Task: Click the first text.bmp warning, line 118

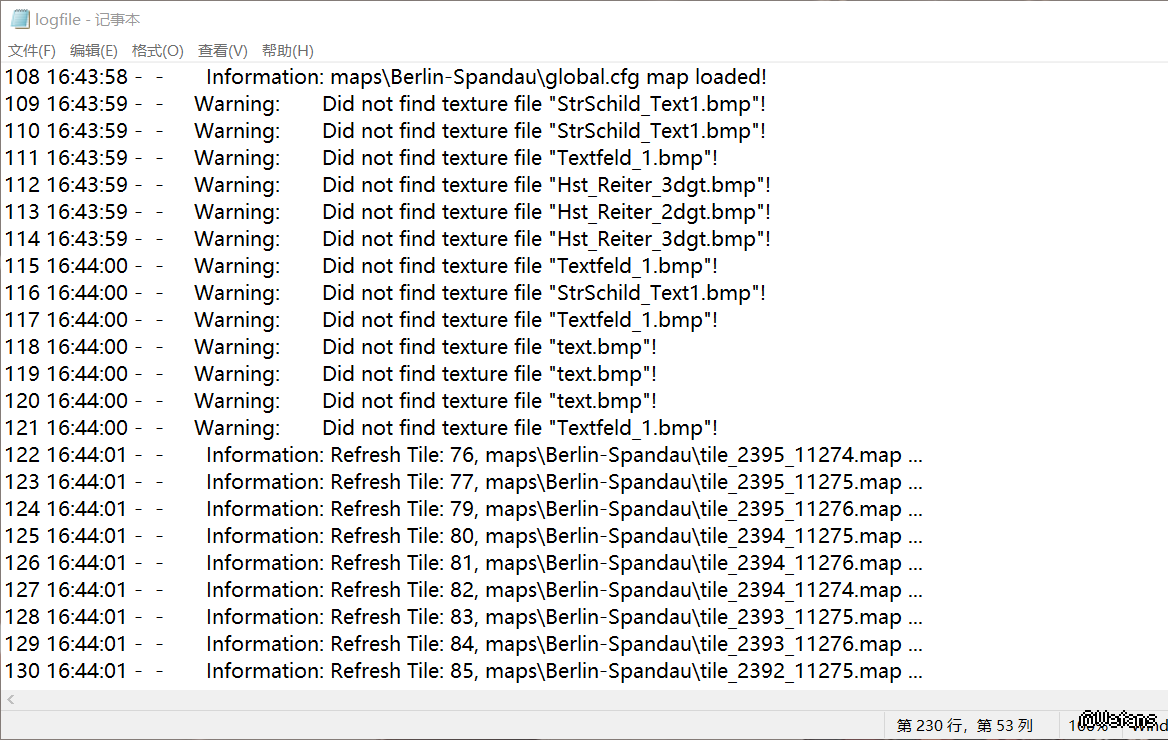Action: pos(602,347)
